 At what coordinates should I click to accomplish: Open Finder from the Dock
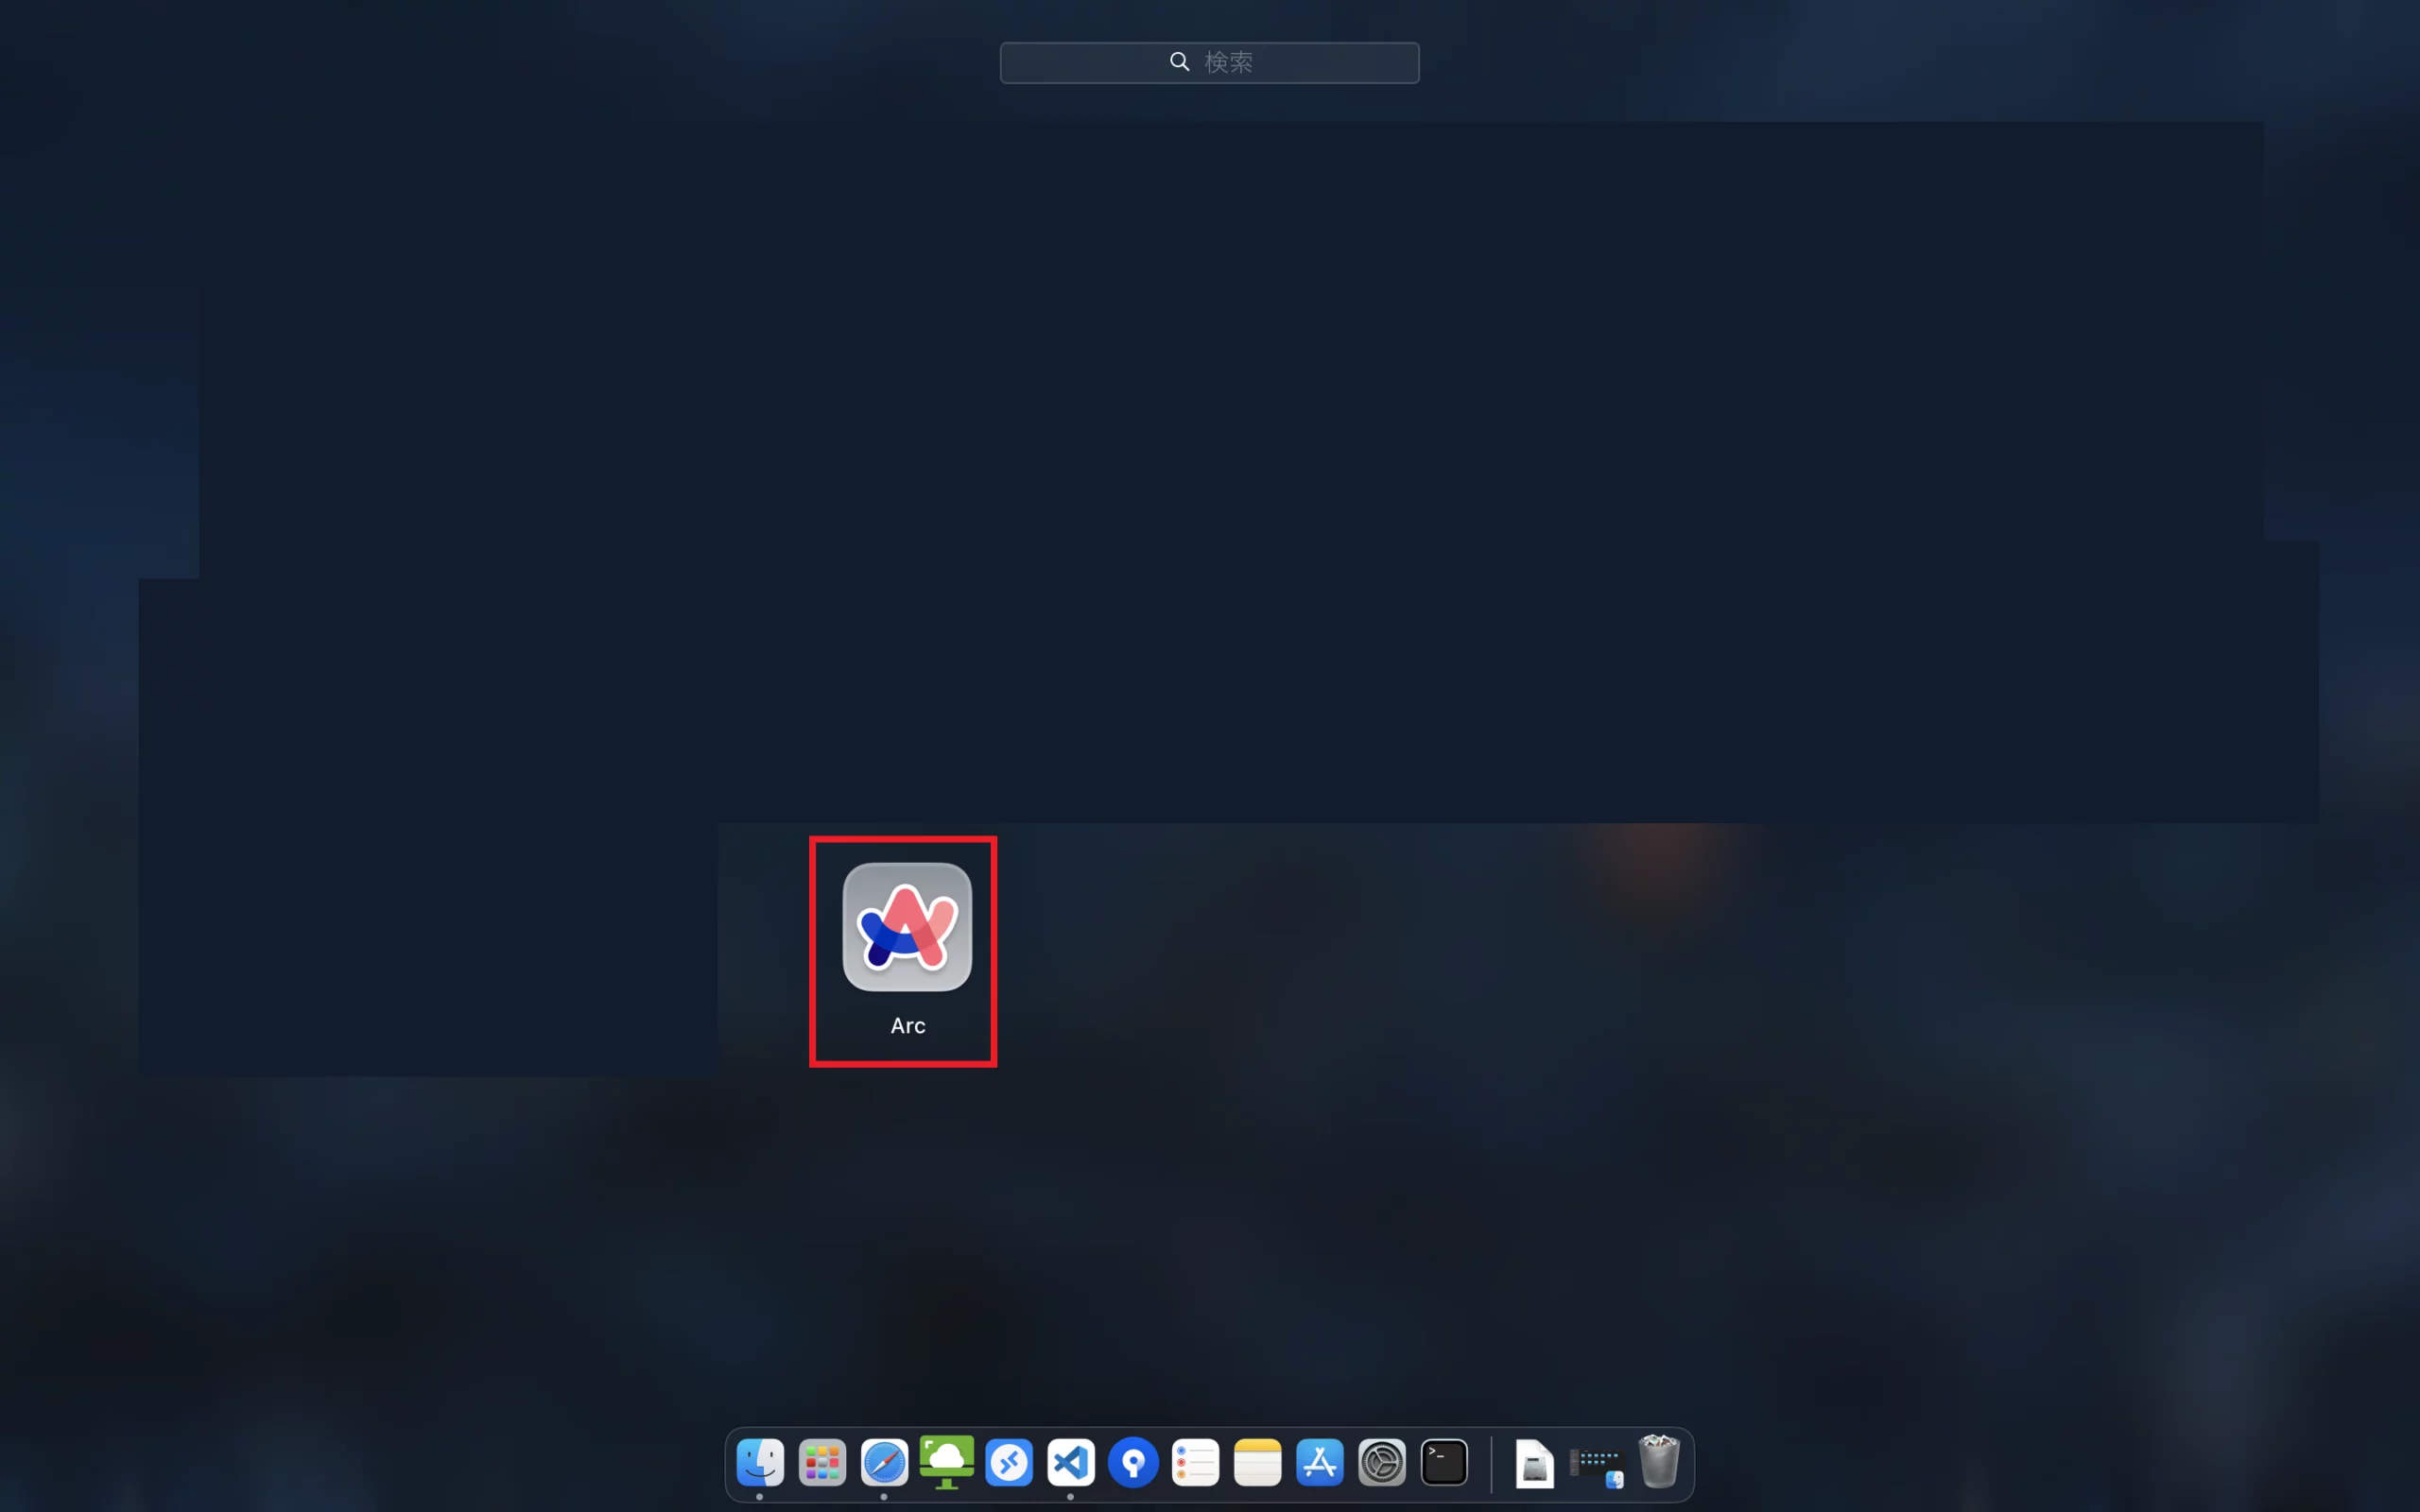(760, 1462)
